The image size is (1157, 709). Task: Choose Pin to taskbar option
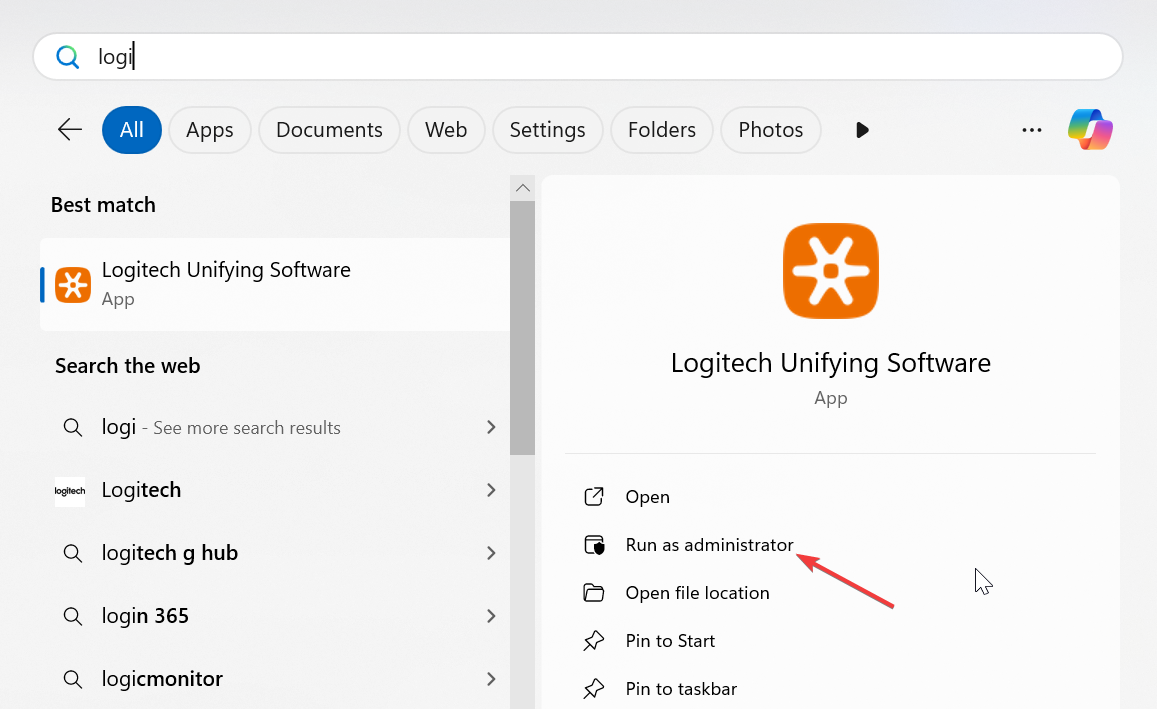(x=680, y=688)
